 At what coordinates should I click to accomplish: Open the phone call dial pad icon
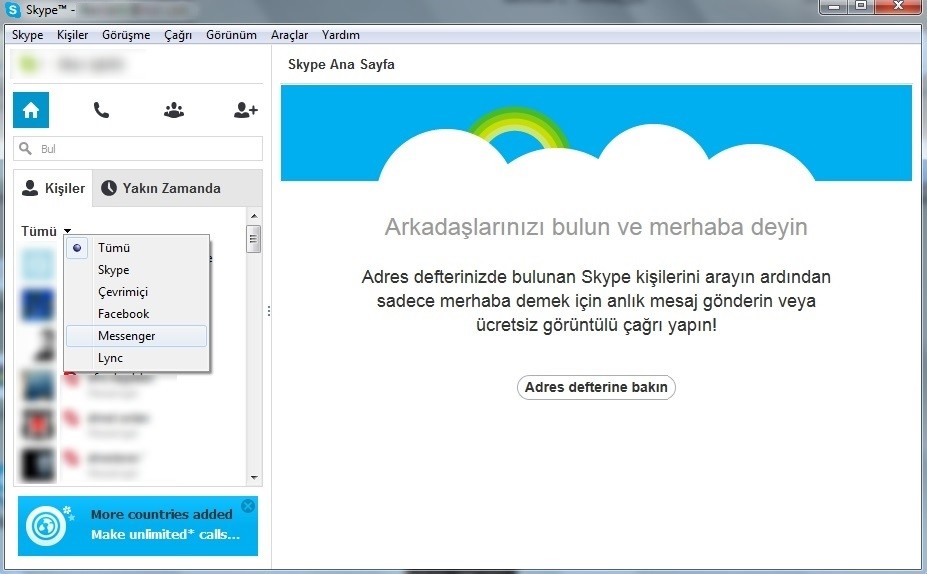pyautogui.click(x=101, y=110)
